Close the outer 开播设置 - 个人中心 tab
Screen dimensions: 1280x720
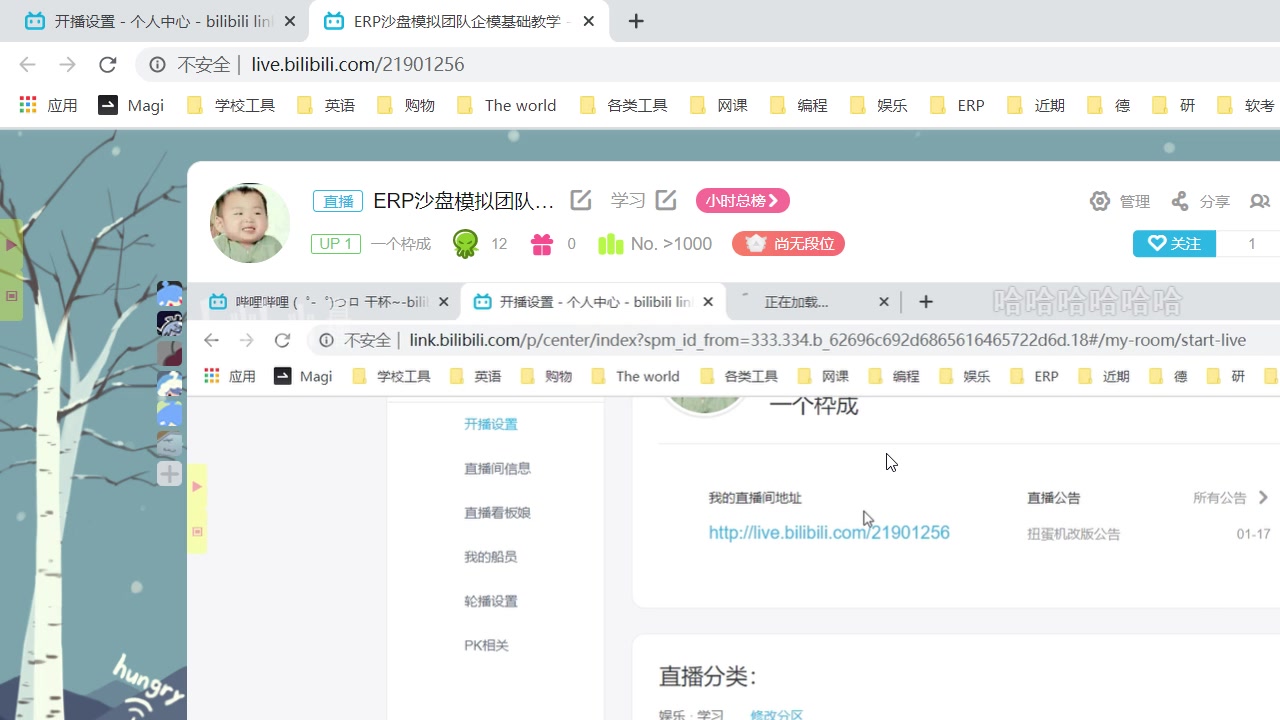coord(289,21)
